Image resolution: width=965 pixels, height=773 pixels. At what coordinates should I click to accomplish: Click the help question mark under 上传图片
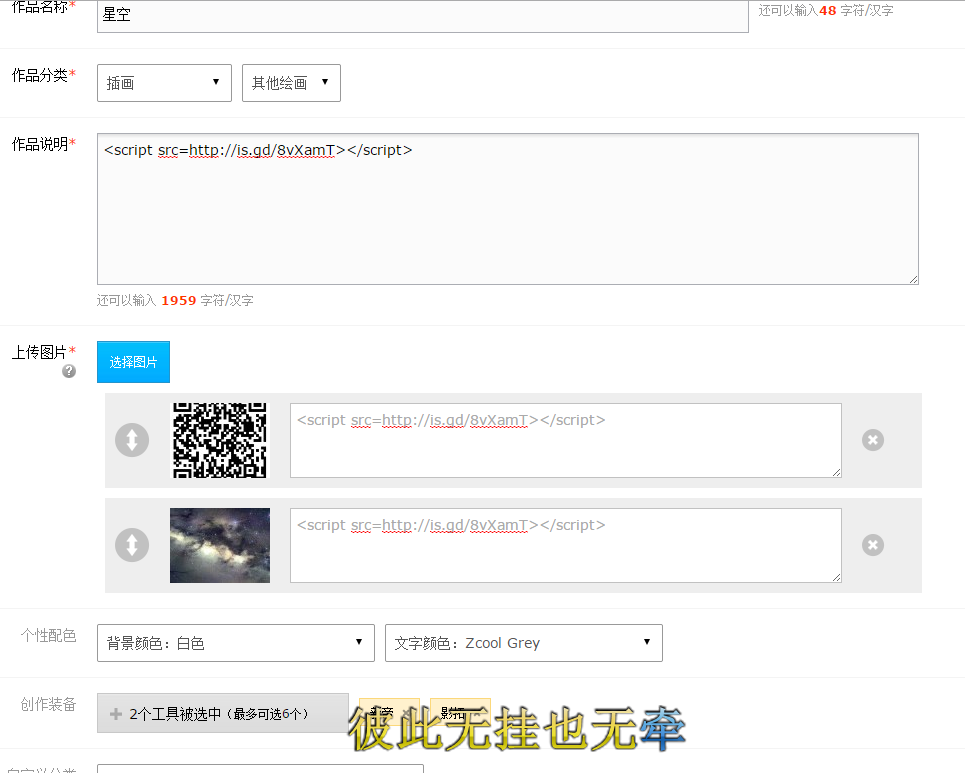[x=69, y=371]
